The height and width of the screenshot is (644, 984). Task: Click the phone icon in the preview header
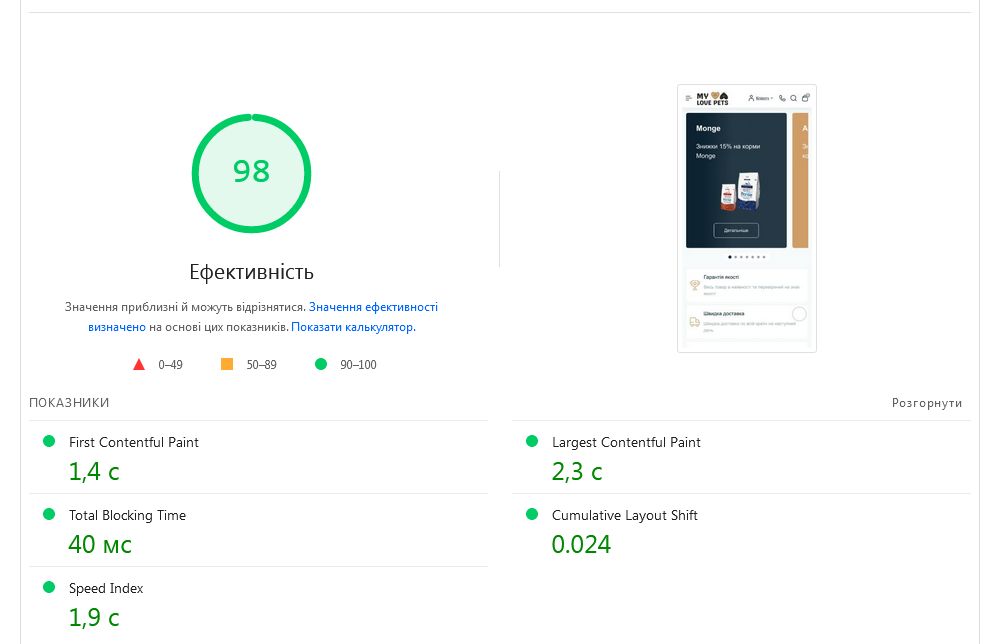point(782,98)
